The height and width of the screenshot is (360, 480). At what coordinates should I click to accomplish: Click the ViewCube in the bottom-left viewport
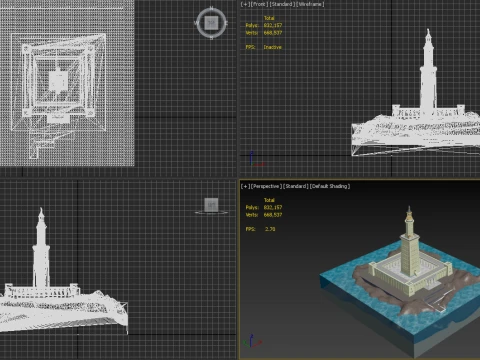[x=211, y=205]
